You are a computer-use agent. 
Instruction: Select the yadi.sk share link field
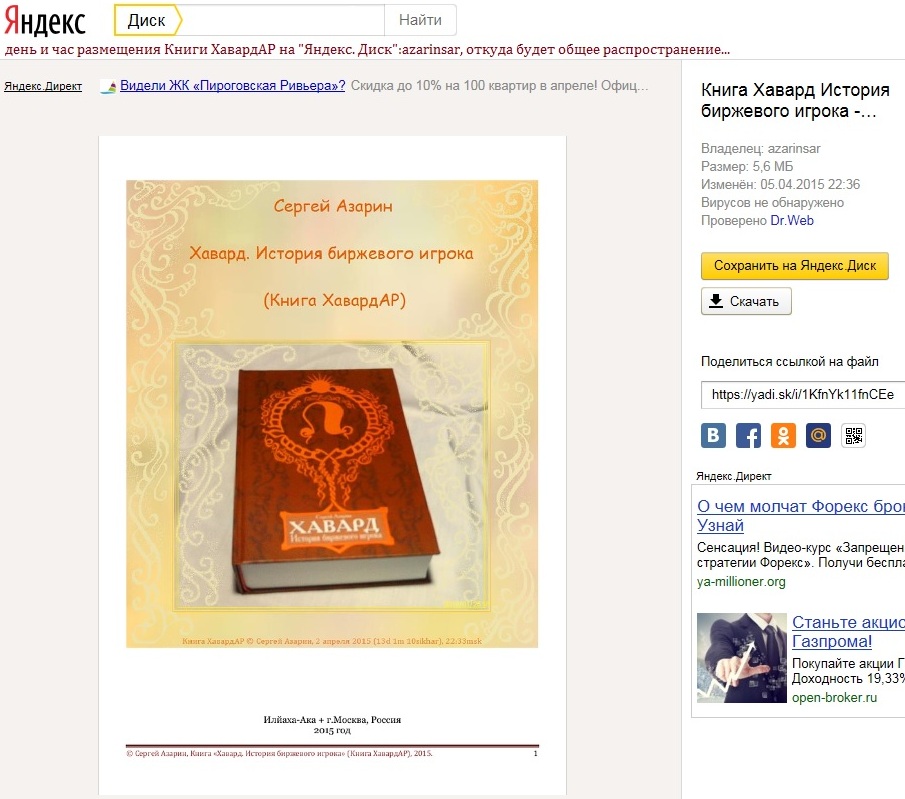pyautogui.click(x=803, y=395)
